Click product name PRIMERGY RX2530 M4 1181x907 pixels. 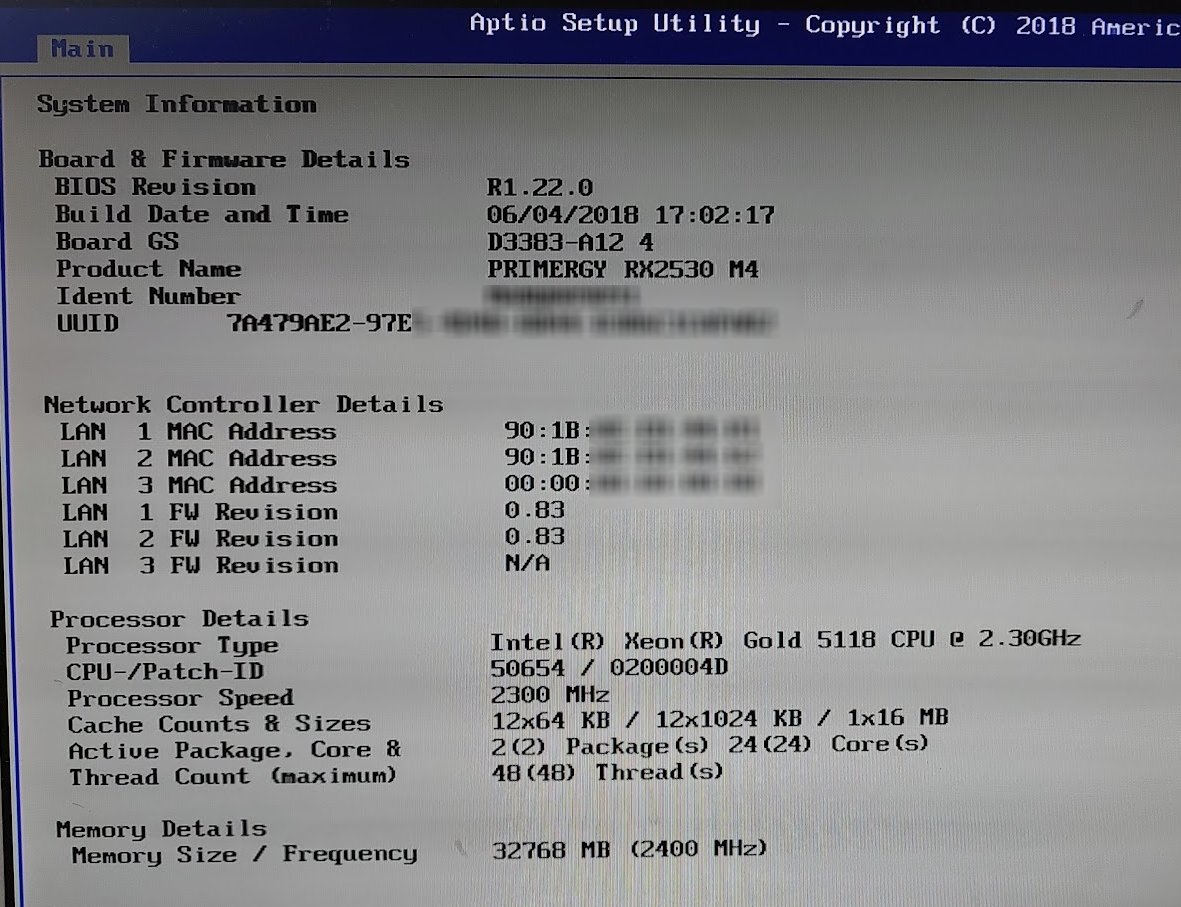(x=623, y=269)
